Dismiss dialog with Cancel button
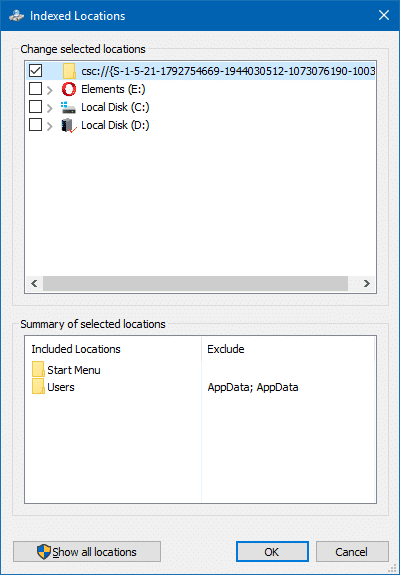Viewport: 400px width, 575px height. click(x=352, y=552)
